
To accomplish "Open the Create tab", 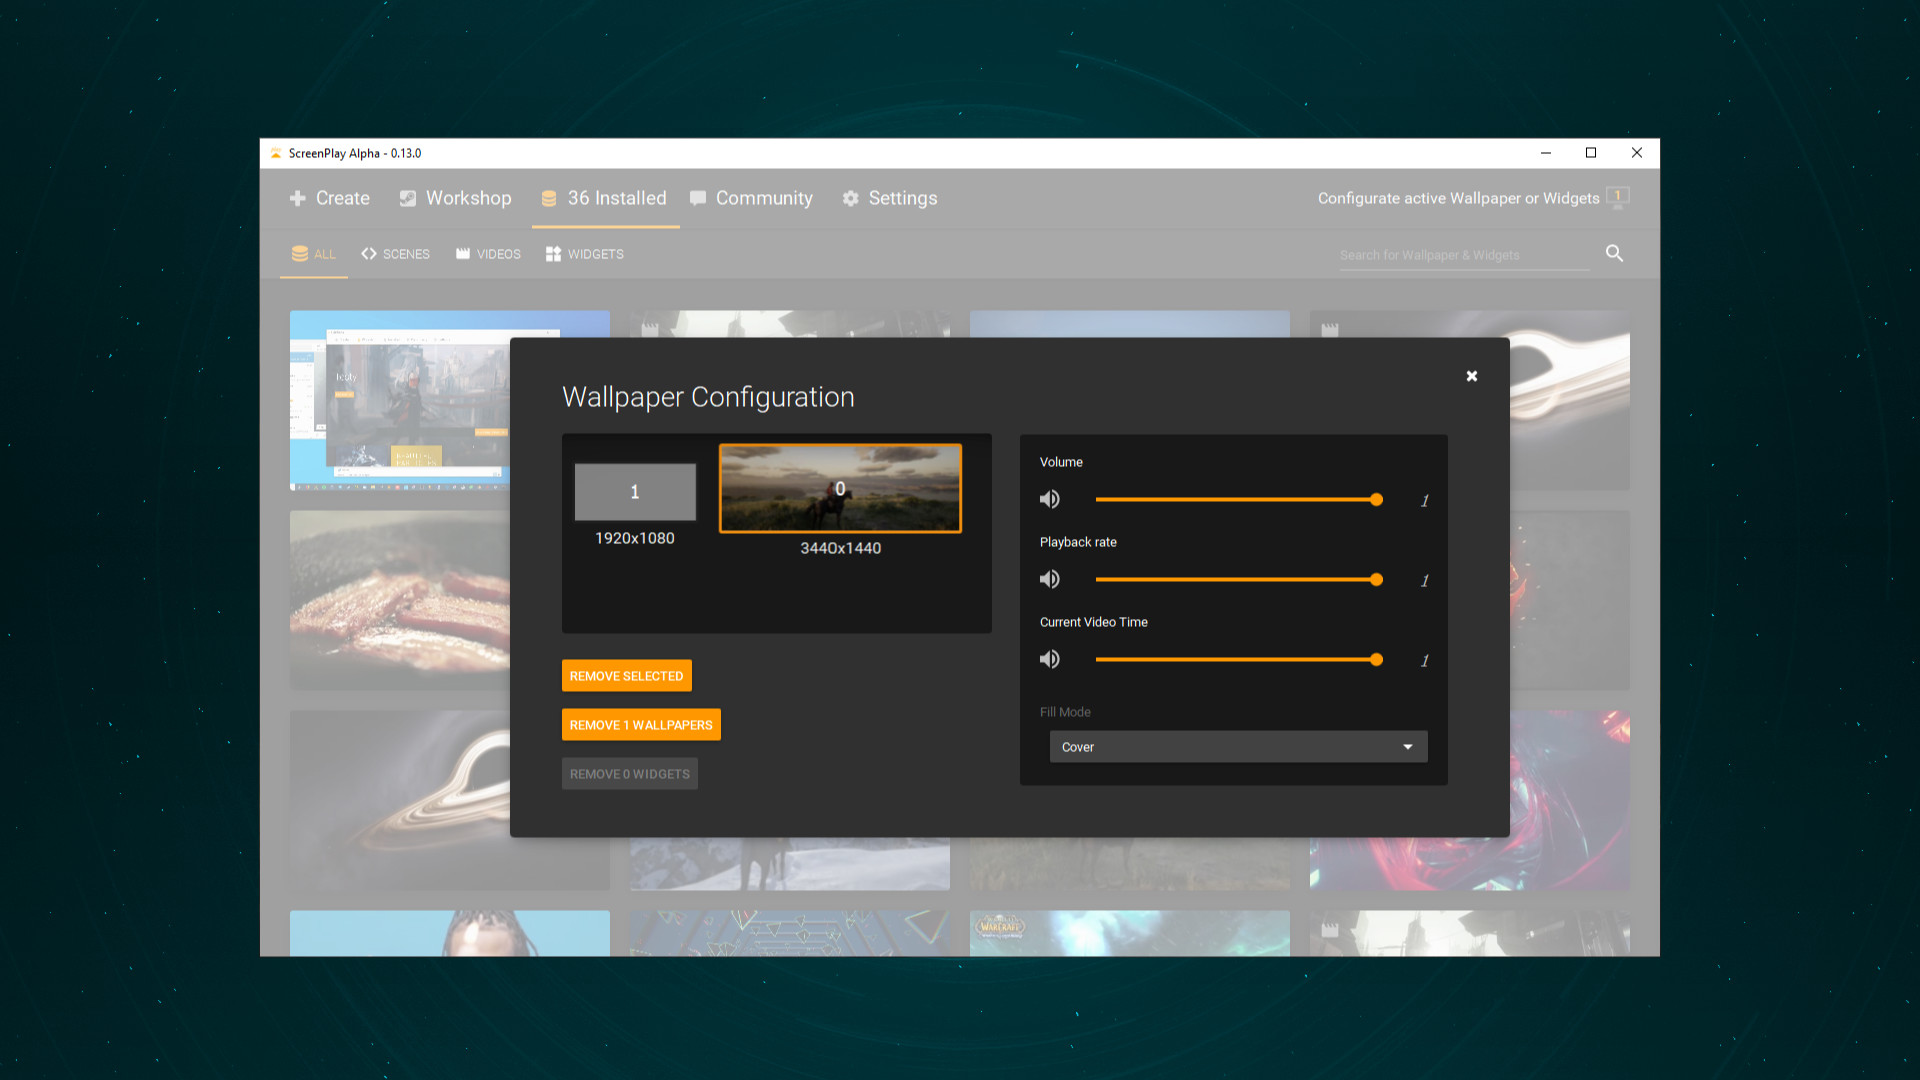I will (x=330, y=198).
